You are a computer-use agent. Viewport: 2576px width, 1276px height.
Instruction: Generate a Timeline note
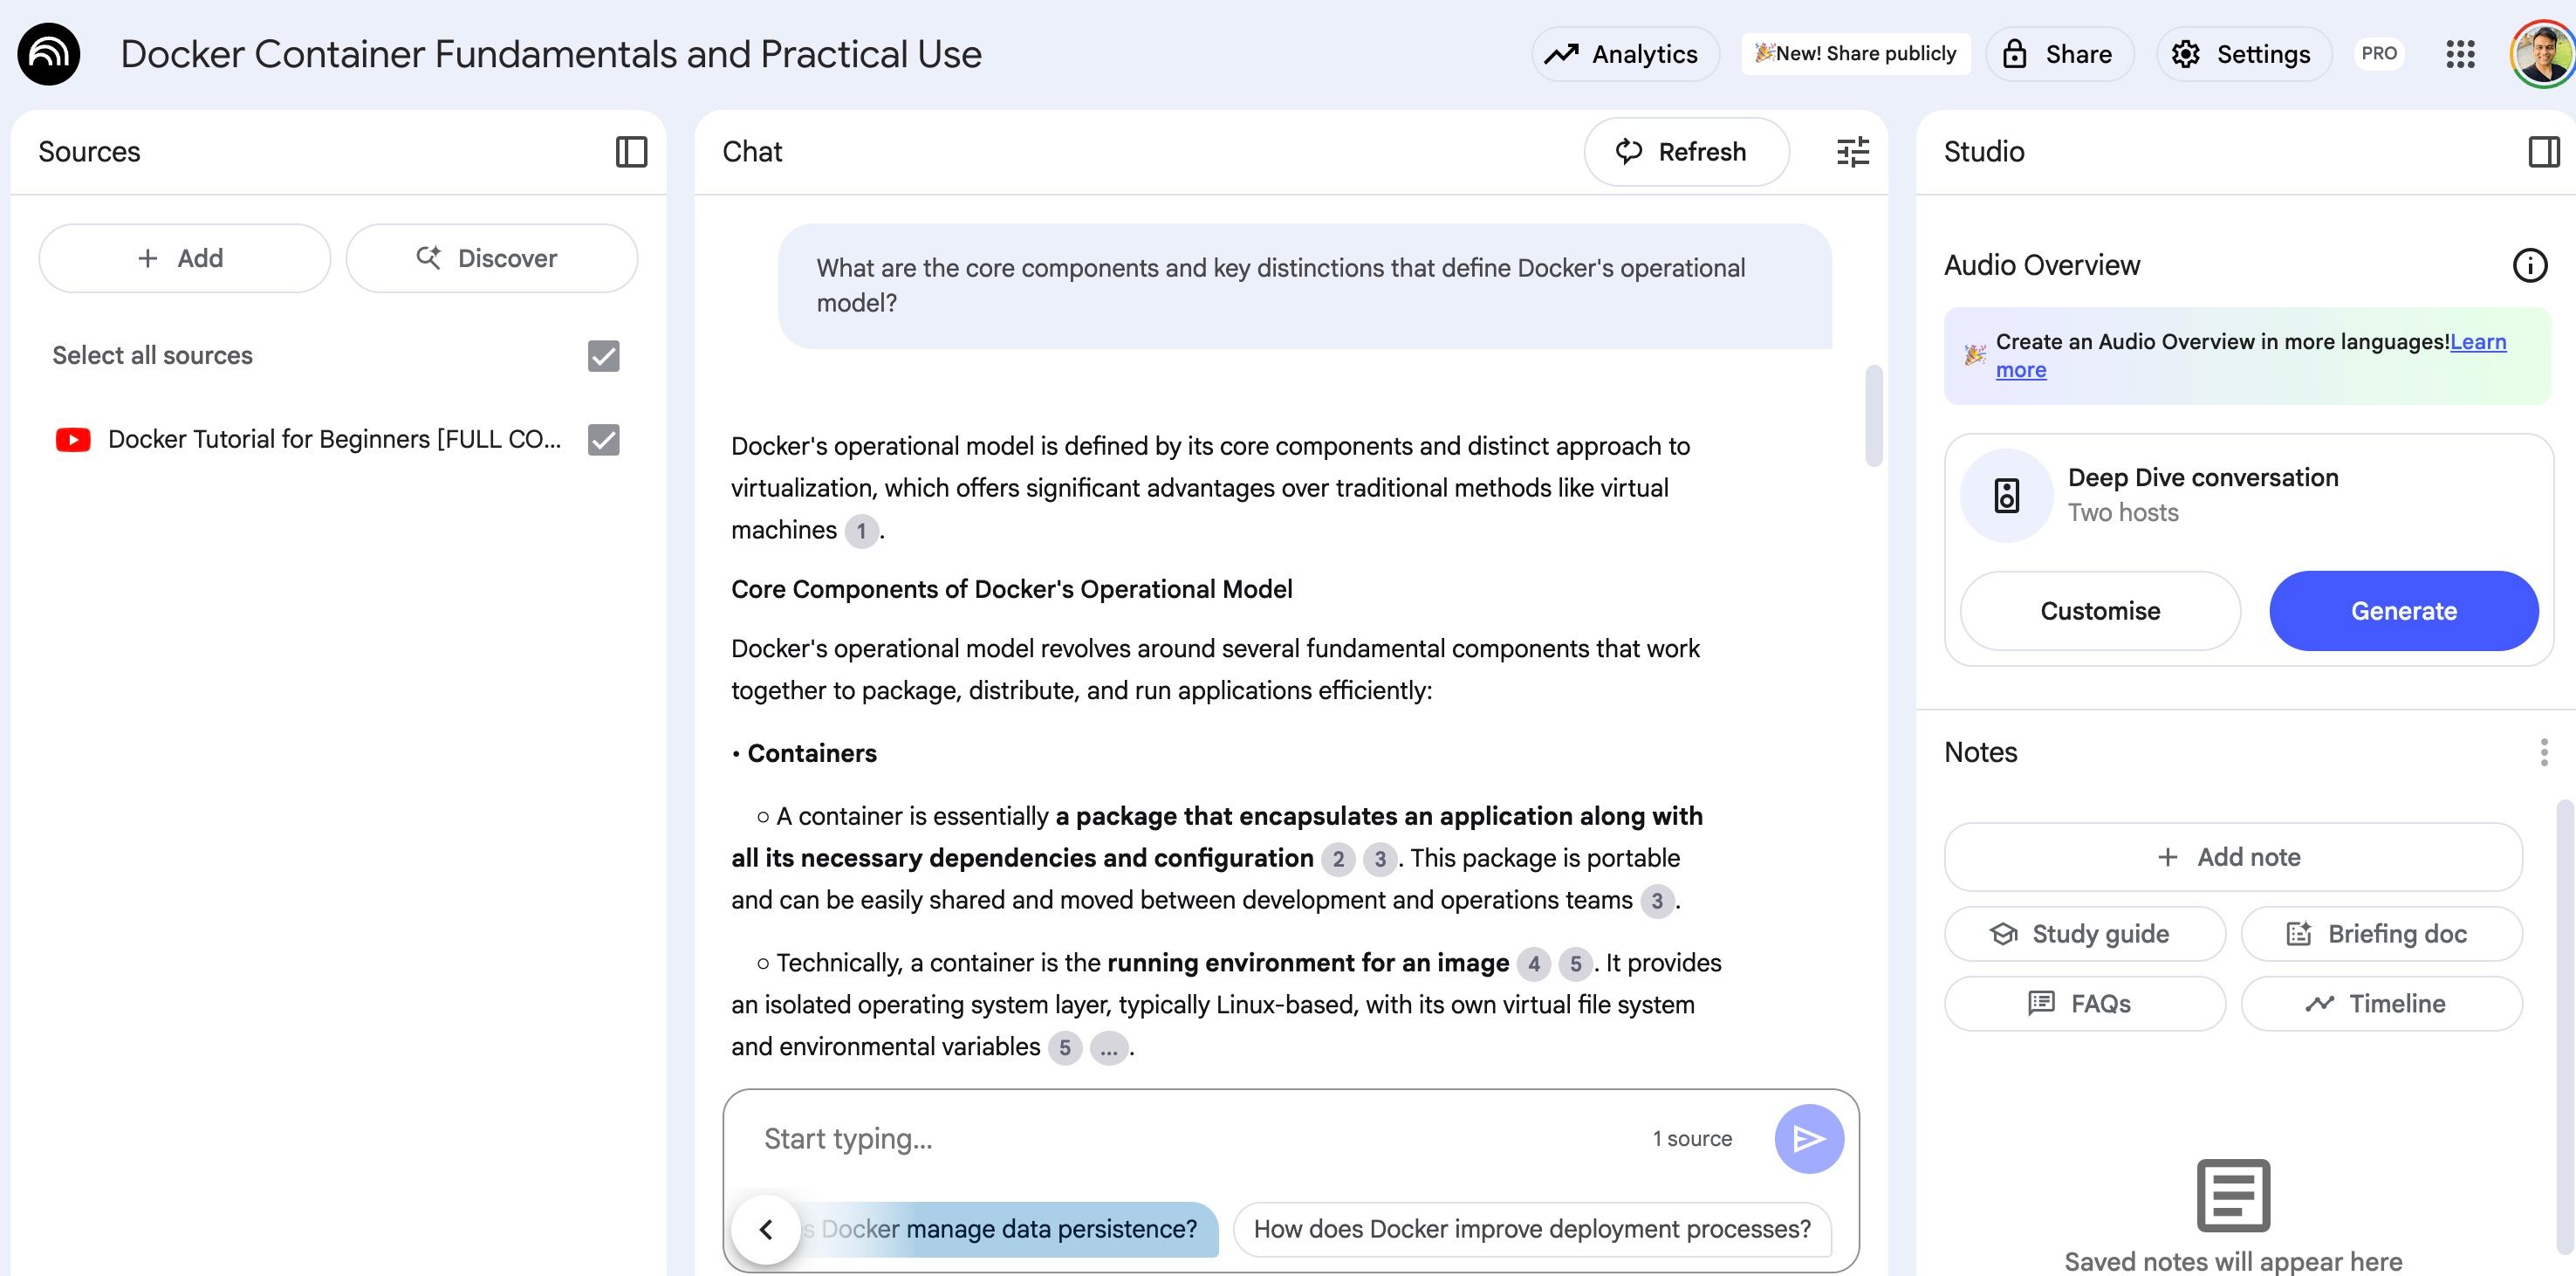coord(2381,1004)
